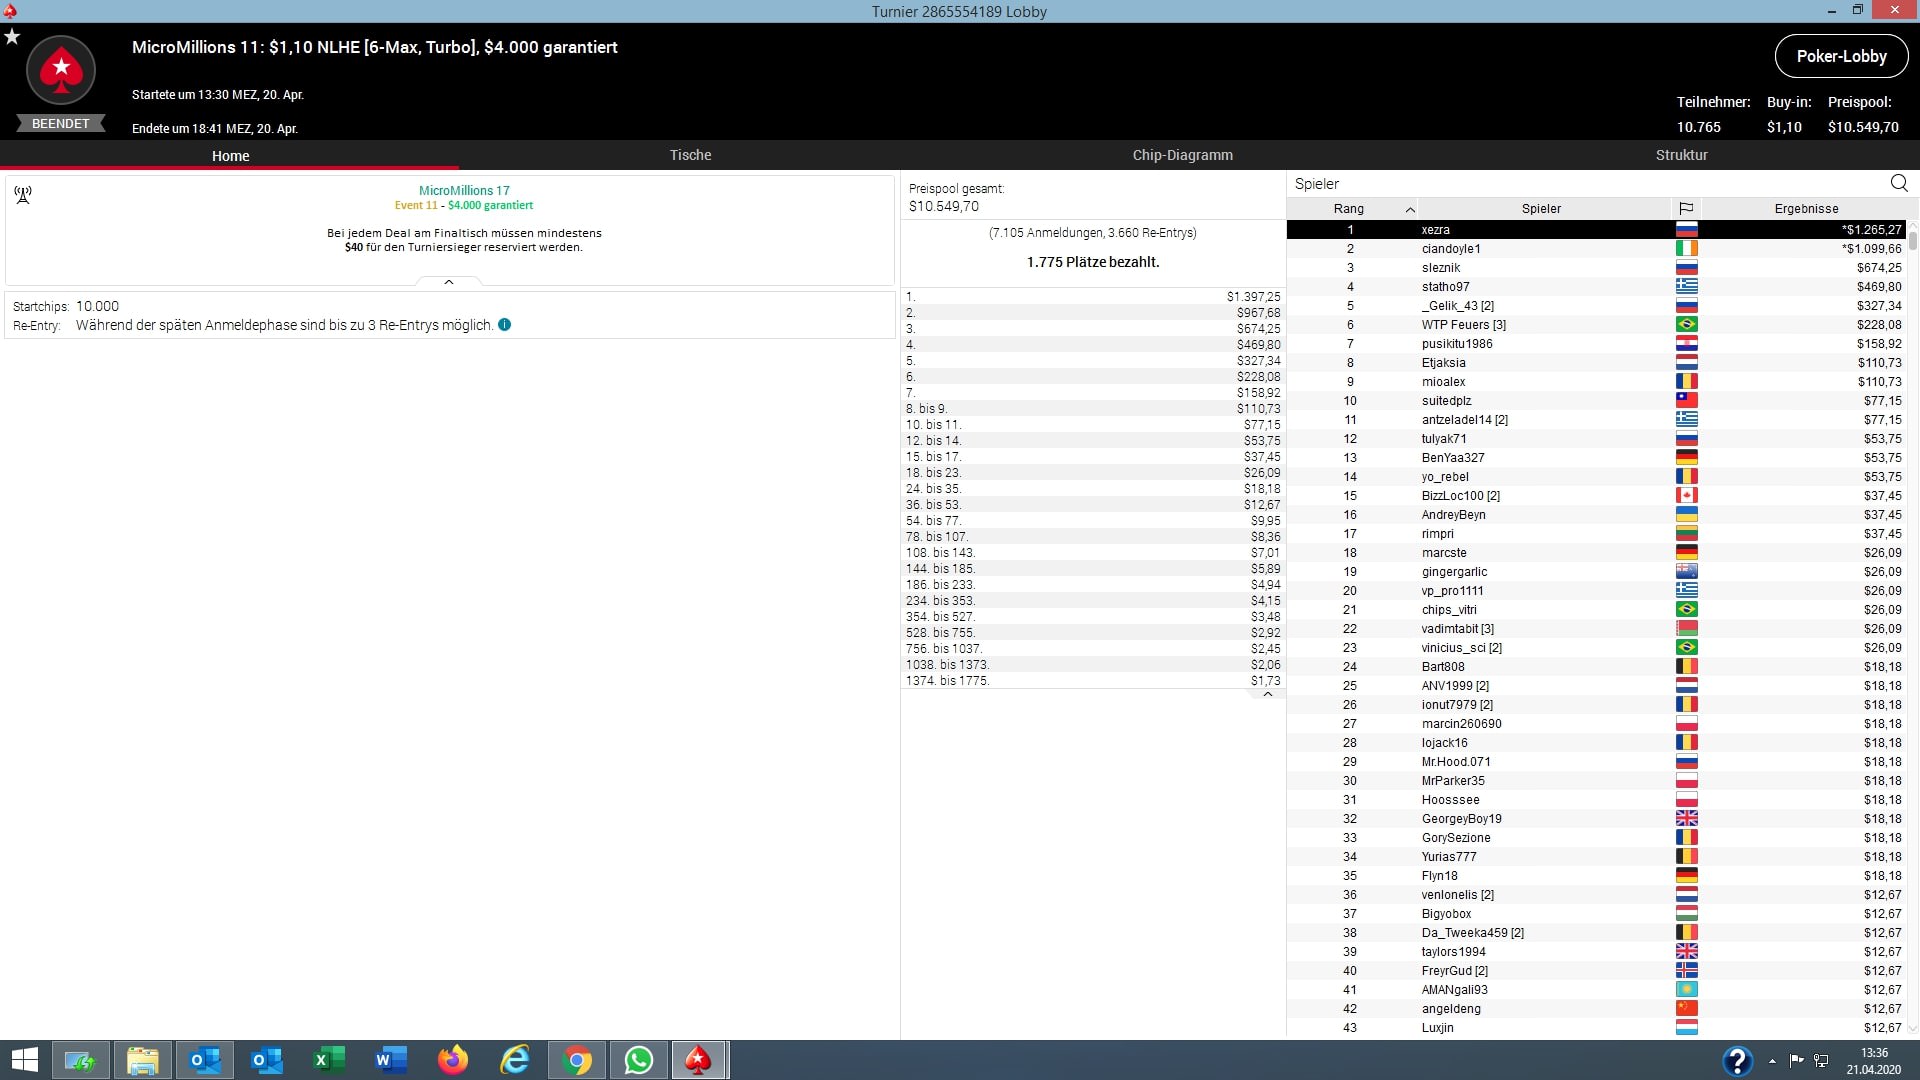This screenshot has width=1920, height=1080.
Task: Click the broadcast tower icon in info panel
Action: click(x=23, y=194)
